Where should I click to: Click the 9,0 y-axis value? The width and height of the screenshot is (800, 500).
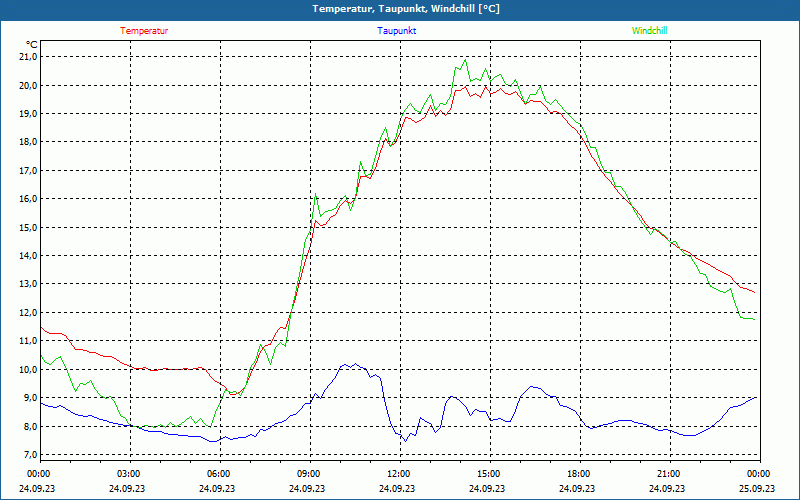30,397
